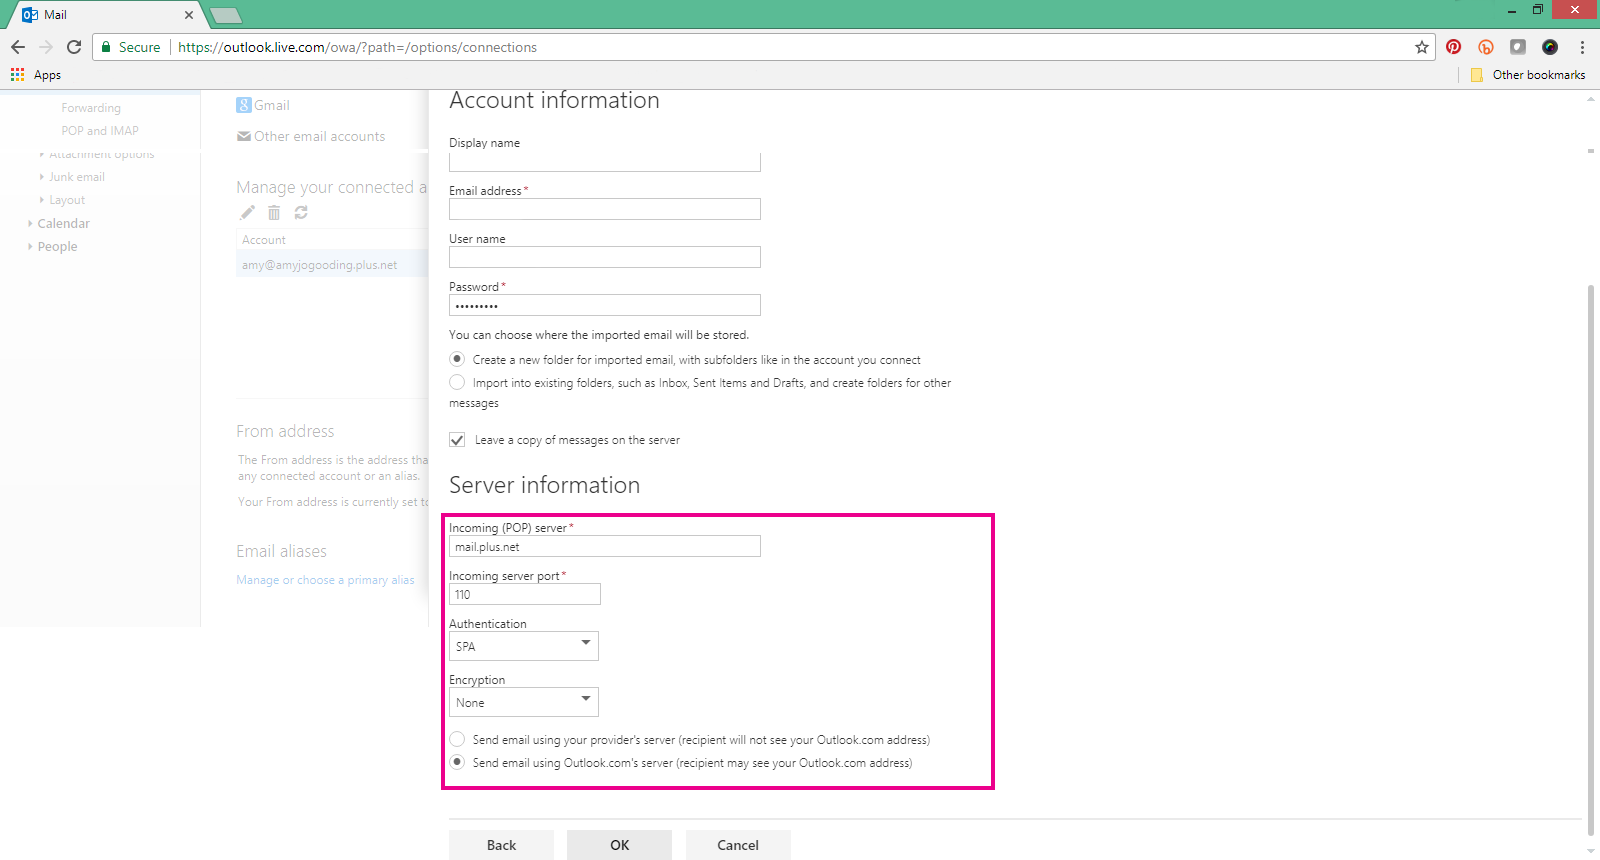Click the Pinterest extension icon
This screenshot has width=1600, height=860.
pos(1453,47)
